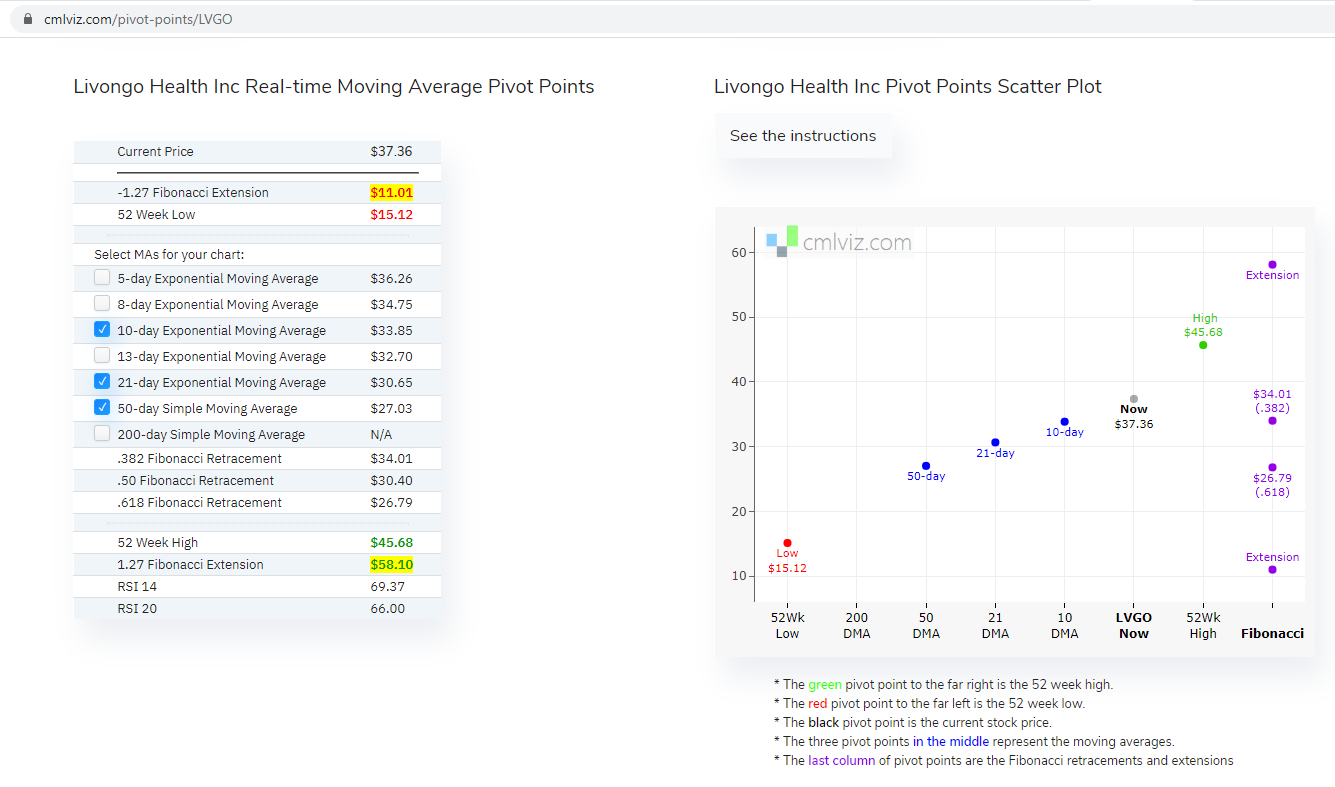Select the green 52 week high point
The image size is (1335, 787).
tap(1203, 345)
